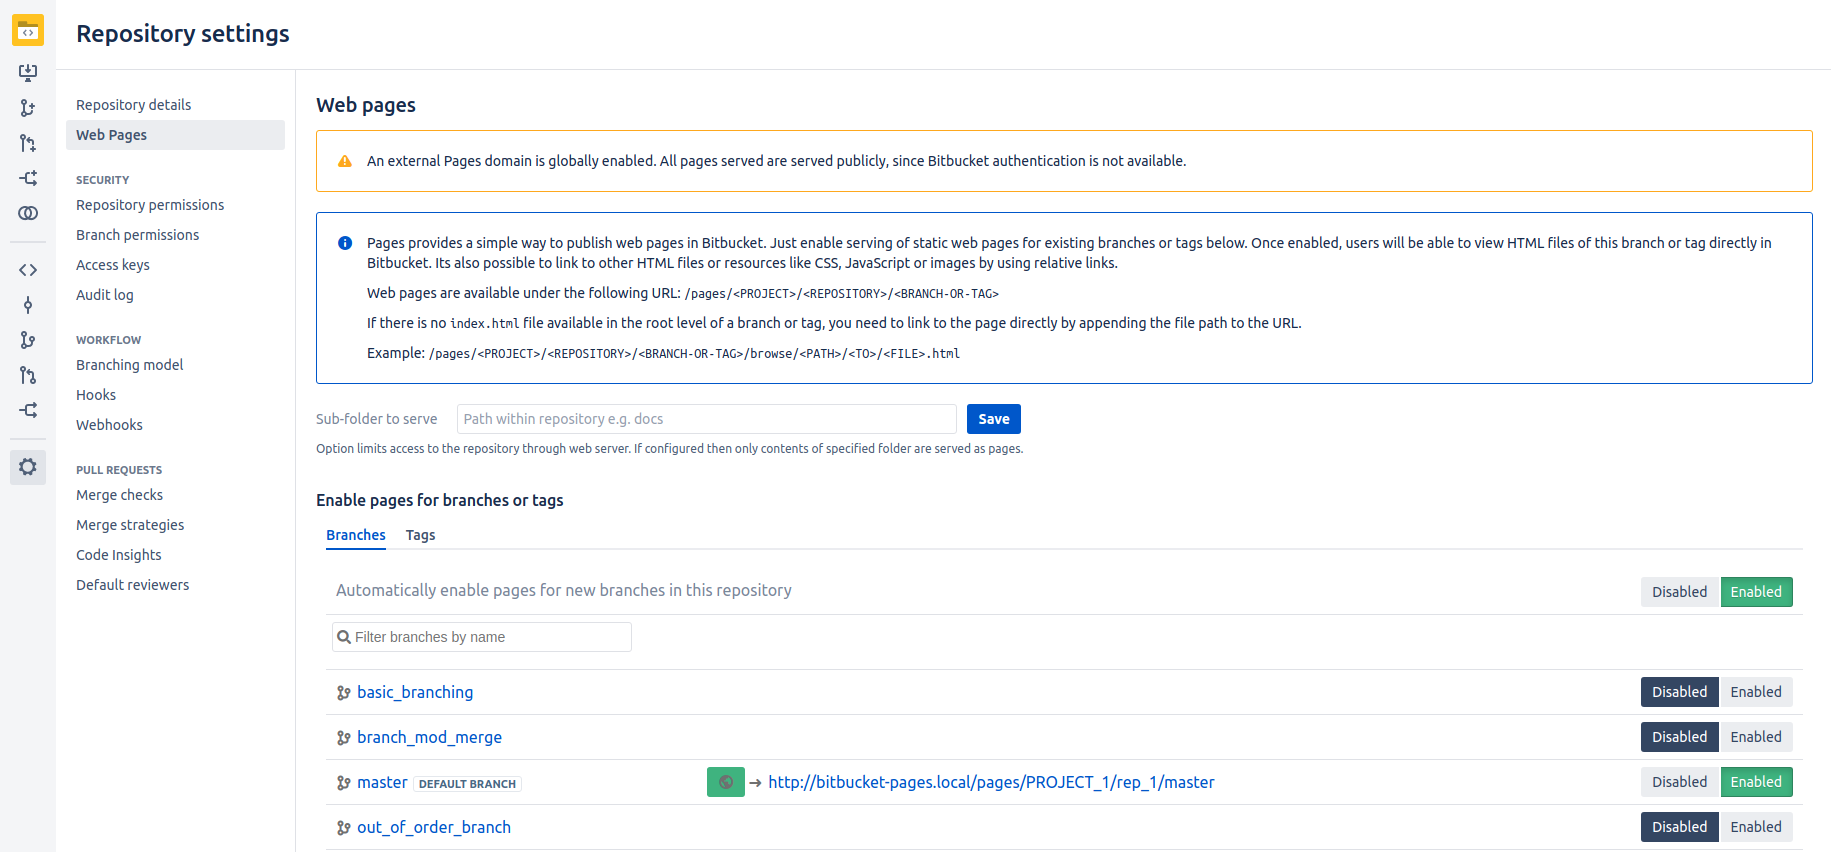Open the Commits icon in sidebar
Image resolution: width=1831 pixels, height=852 pixels.
[28, 305]
